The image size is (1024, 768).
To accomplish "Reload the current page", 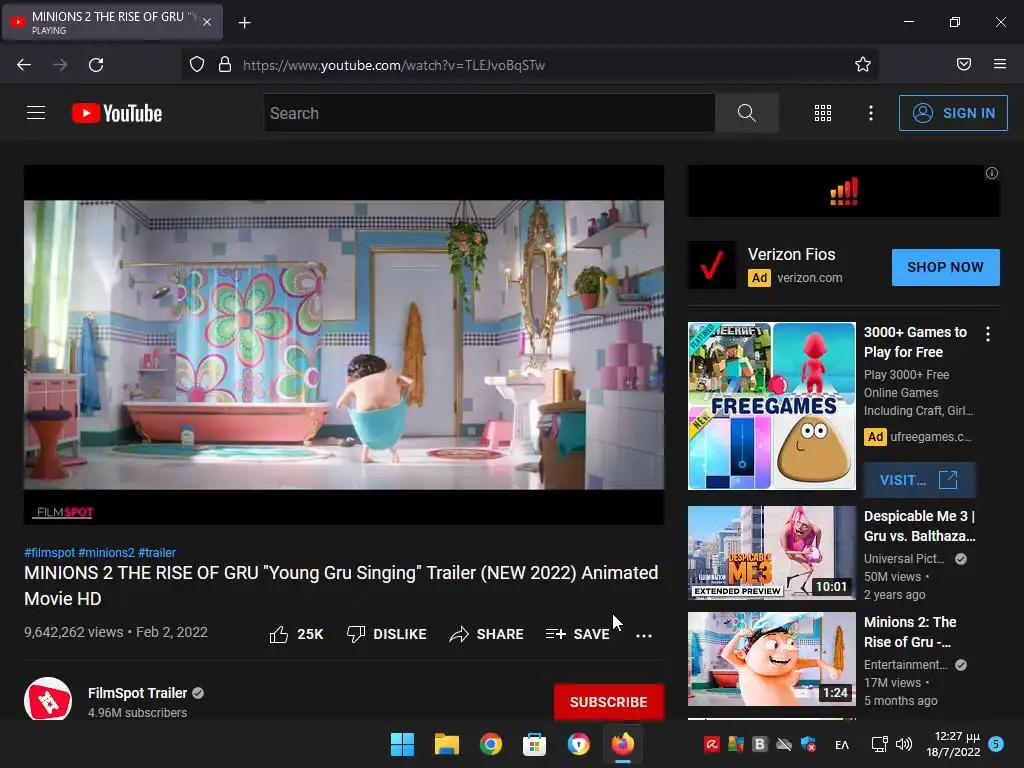I will (96, 65).
